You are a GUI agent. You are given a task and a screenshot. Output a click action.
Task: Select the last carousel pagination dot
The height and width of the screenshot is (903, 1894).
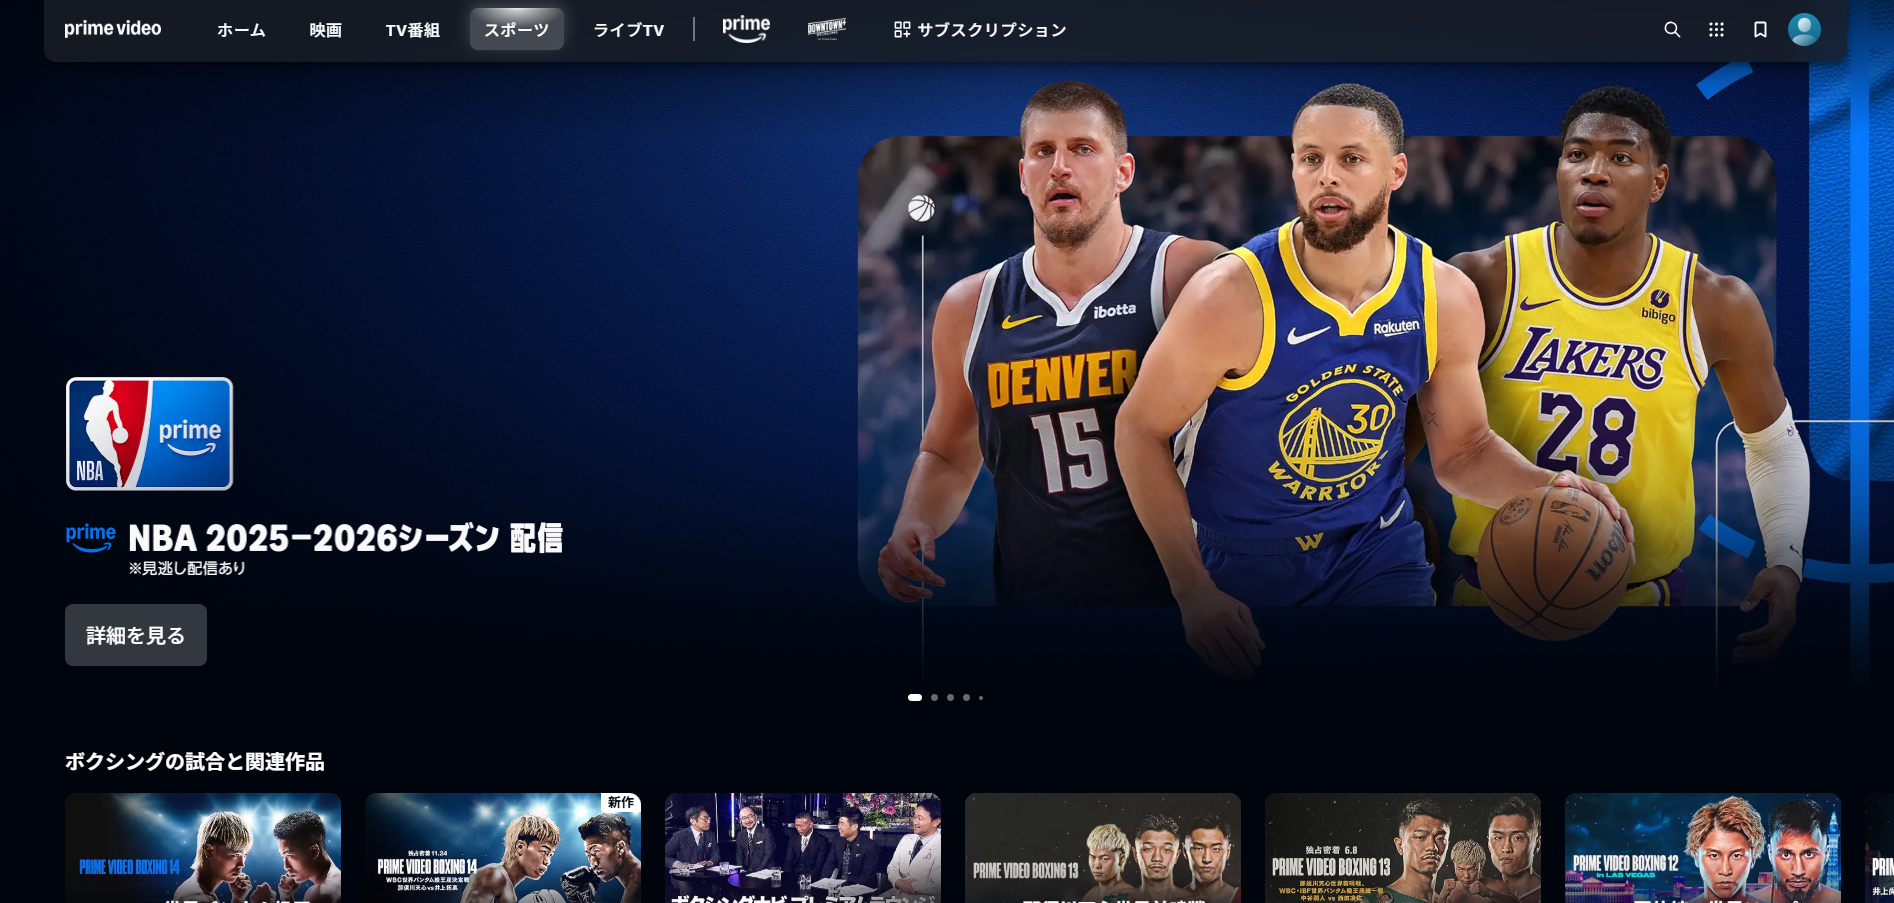[x=981, y=697]
